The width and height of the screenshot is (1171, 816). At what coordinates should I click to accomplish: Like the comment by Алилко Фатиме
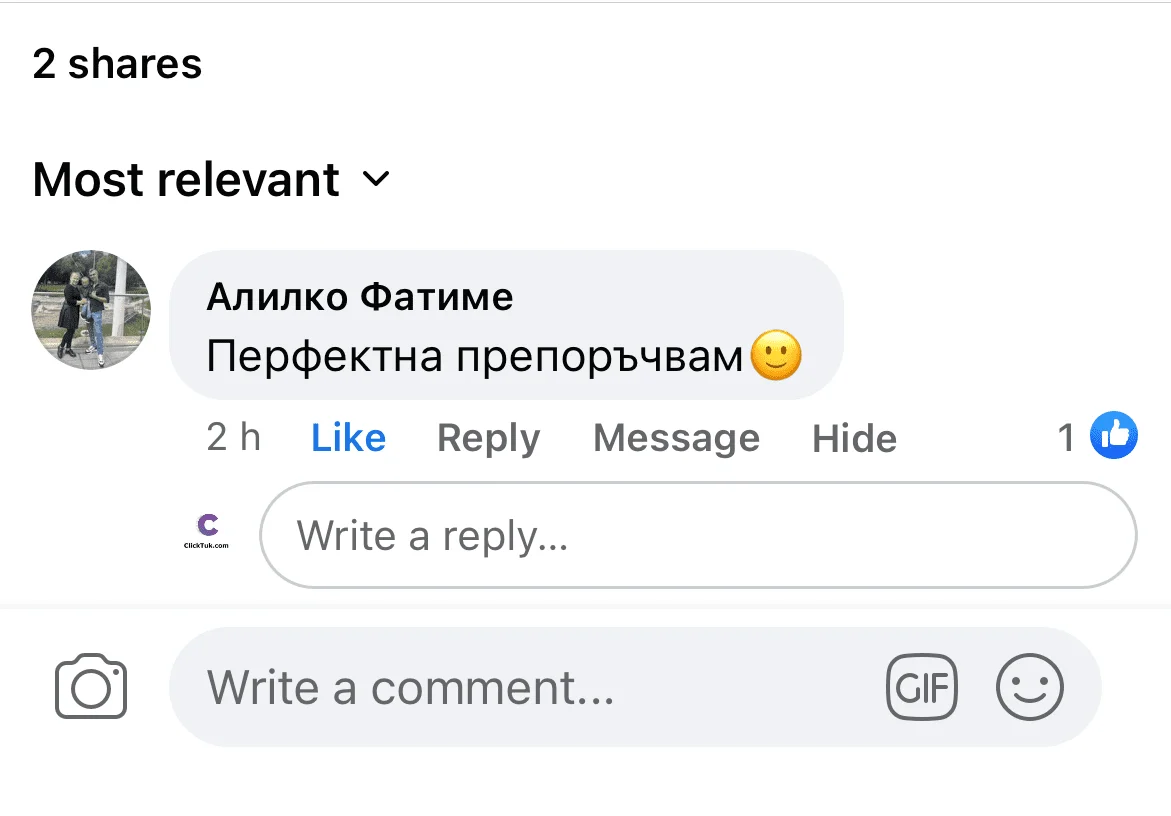[348, 438]
